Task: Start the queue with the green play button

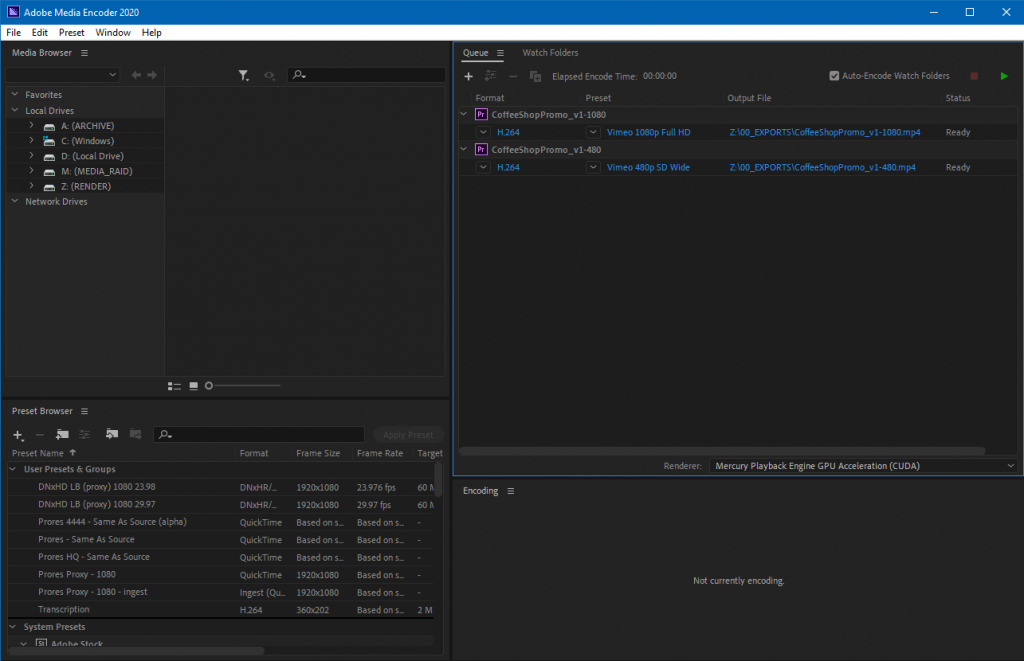Action: (1004, 76)
